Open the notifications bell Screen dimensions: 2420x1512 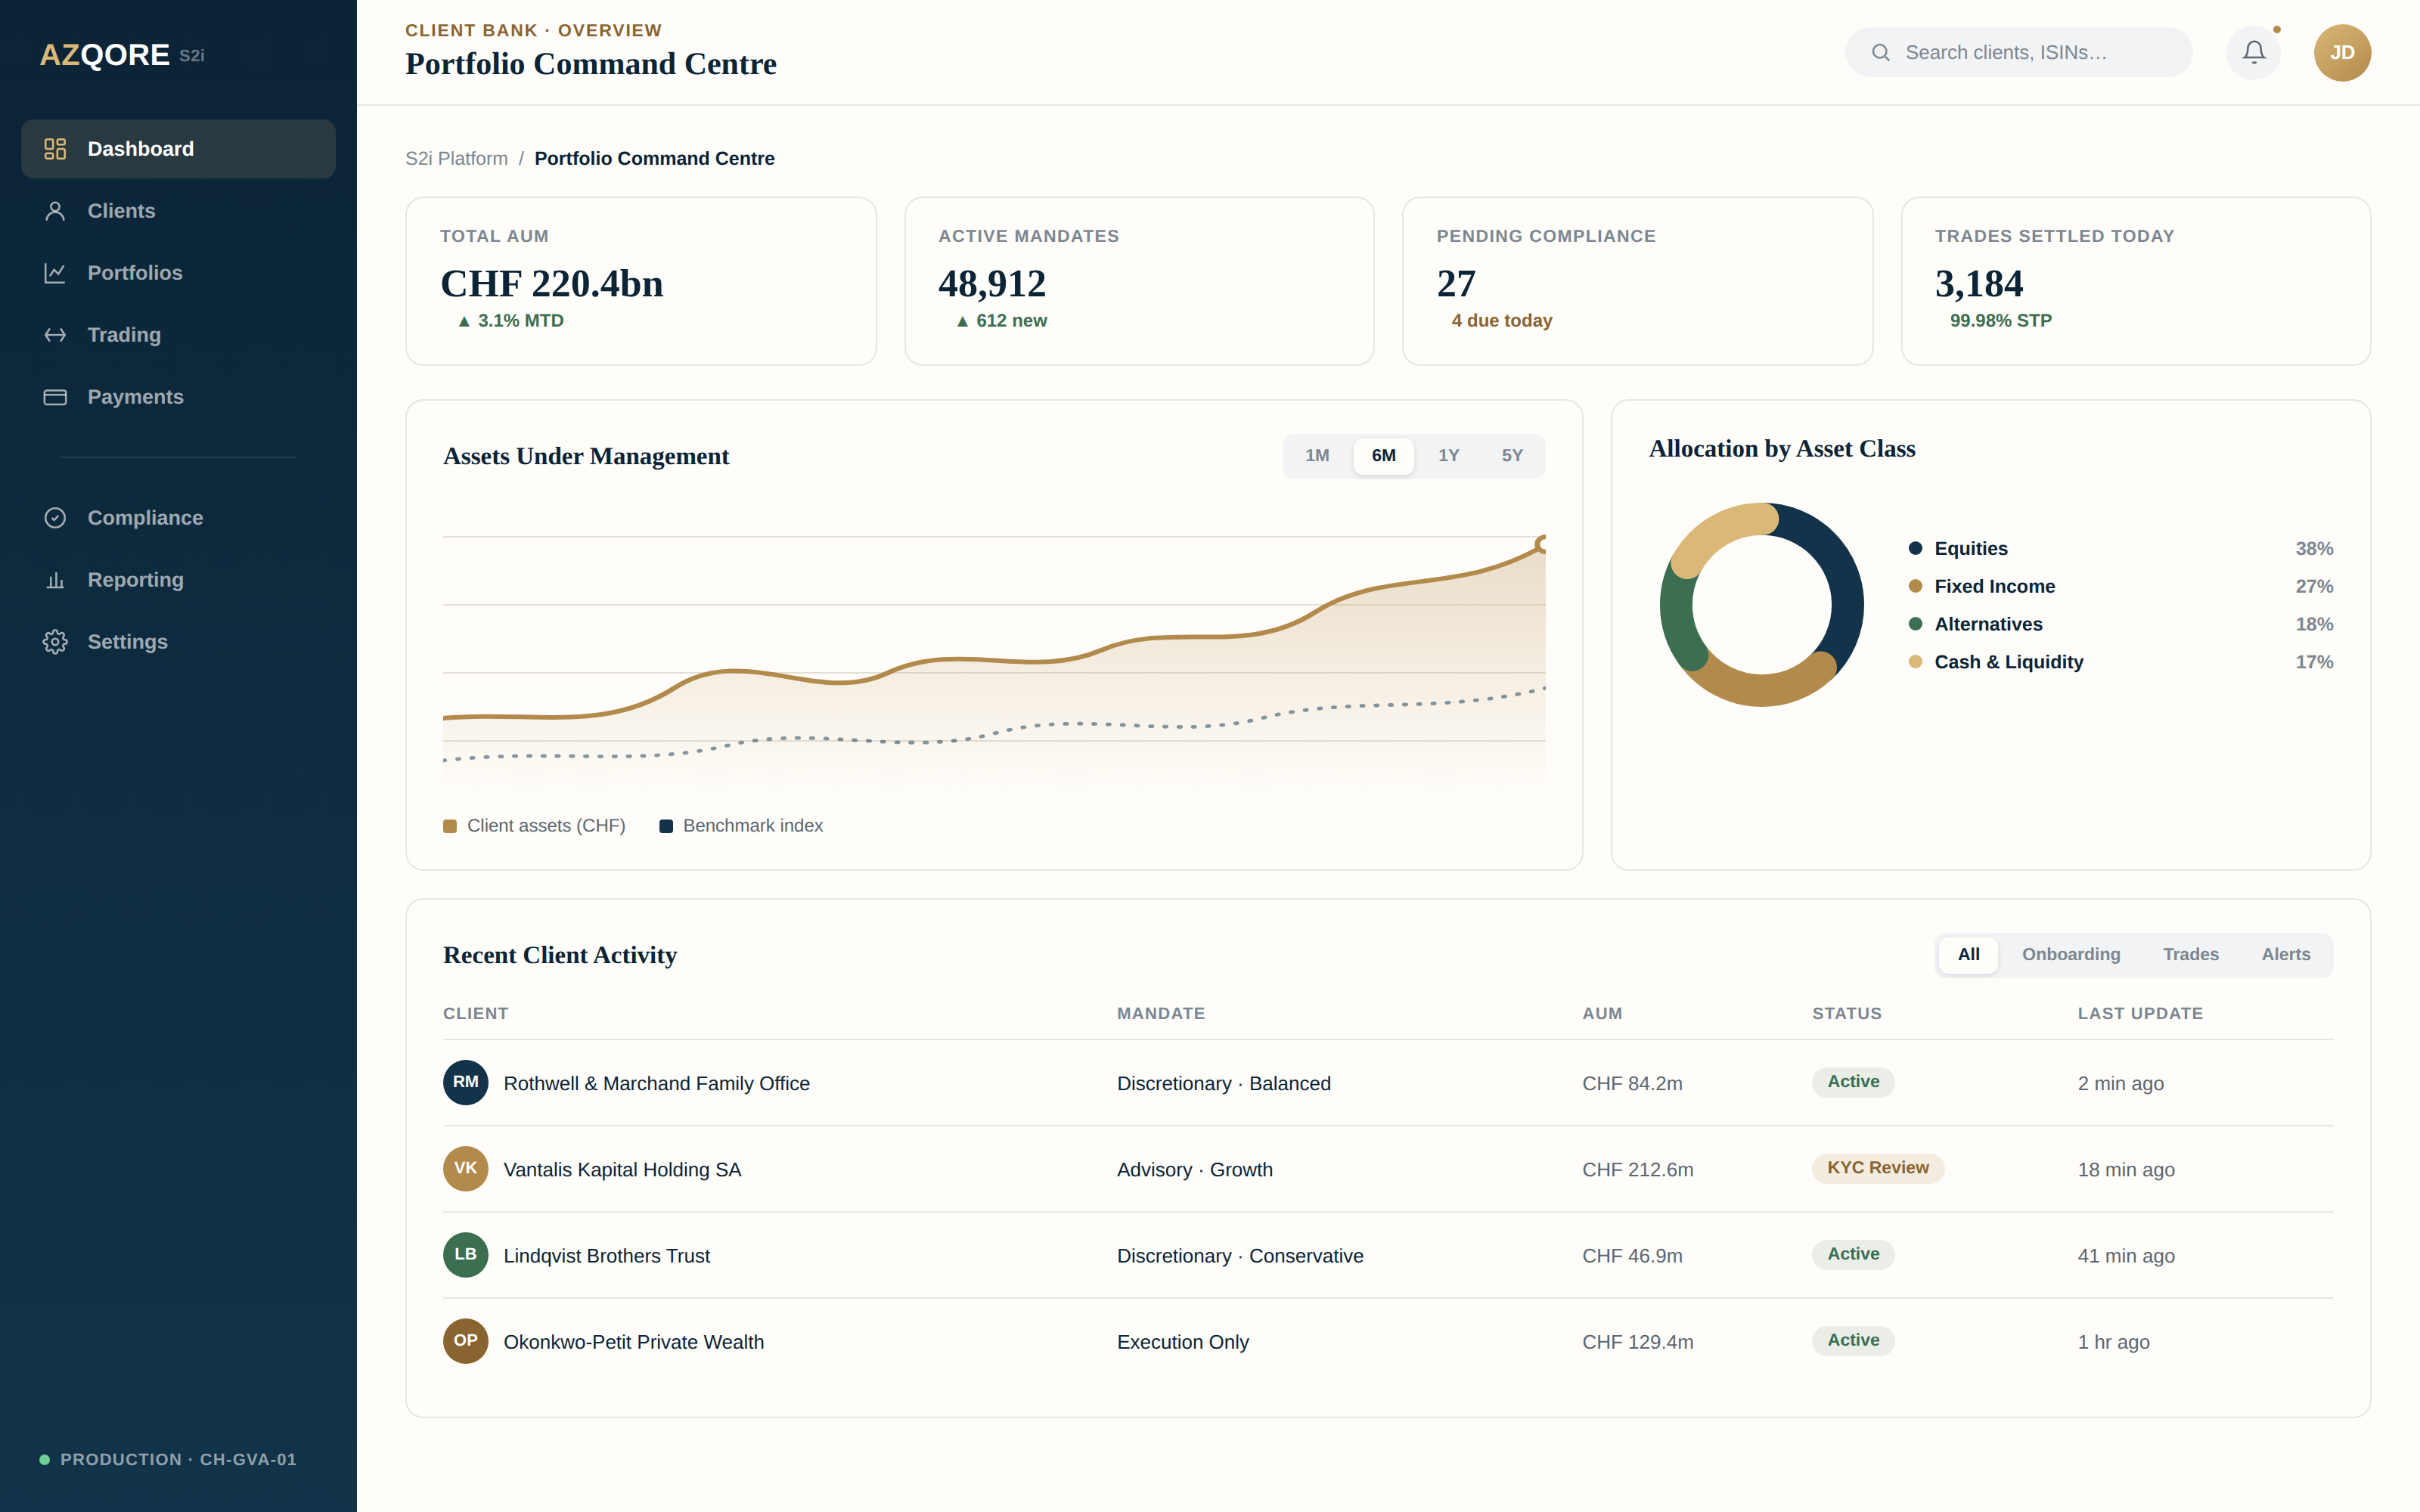[x=2253, y=52]
